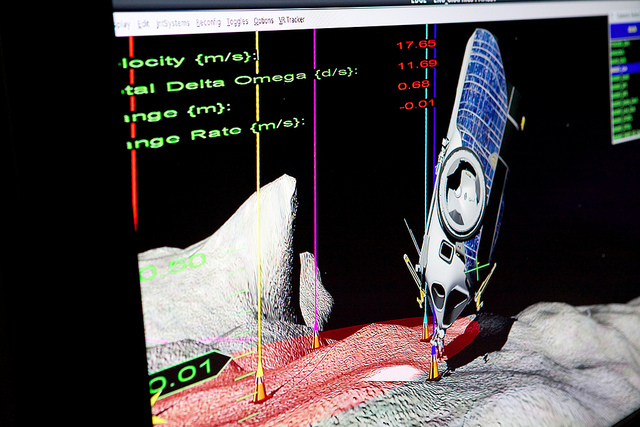Click the 17.65 velocity readout value

[x=415, y=46]
